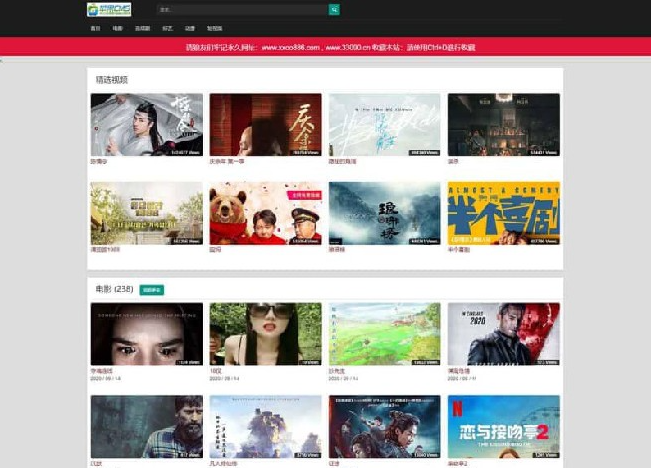651x468 pixels.
Task: Click the title under the bear poster
Action: click(215, 250)
